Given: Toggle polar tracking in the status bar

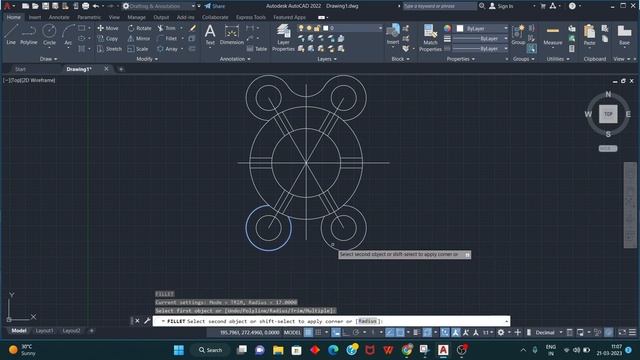Looking at the screenshot, I should (x=356, y=333).
